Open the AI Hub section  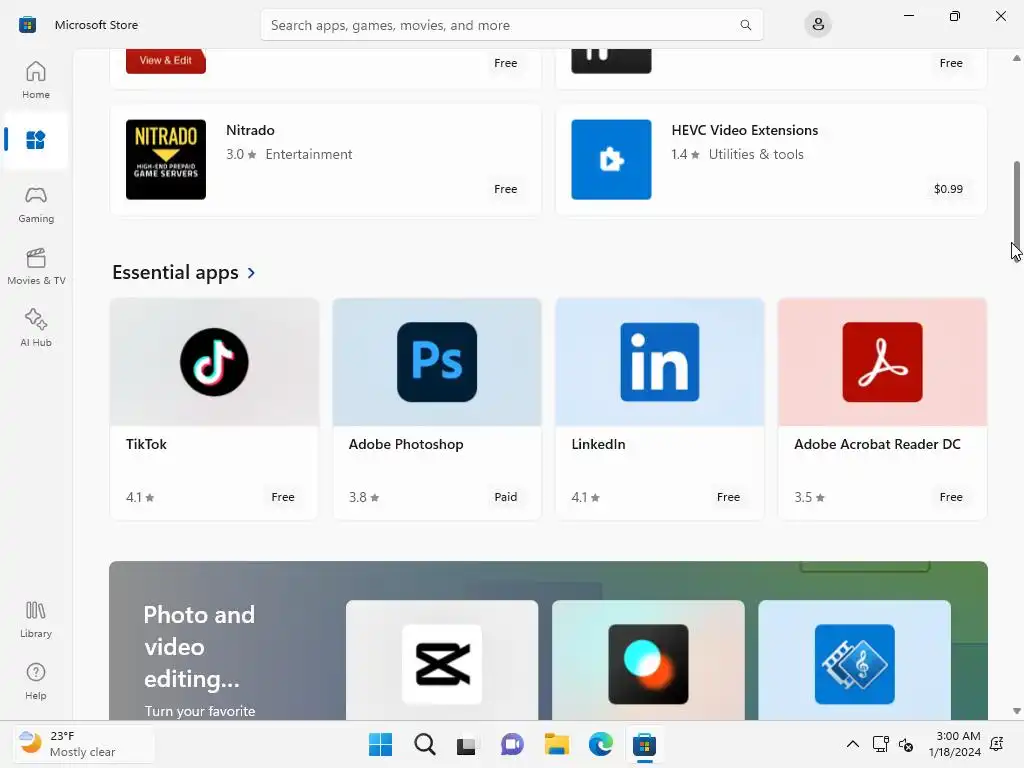[36, 328]
